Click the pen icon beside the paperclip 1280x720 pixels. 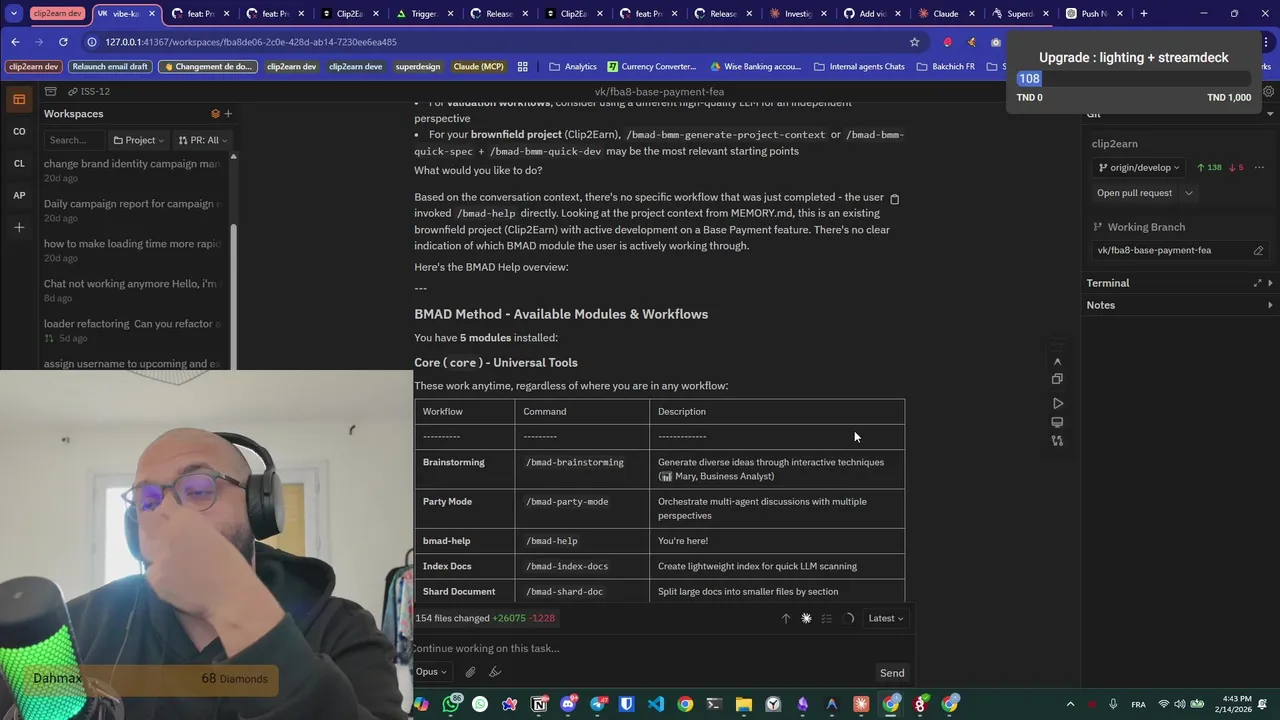click(494, 672)
